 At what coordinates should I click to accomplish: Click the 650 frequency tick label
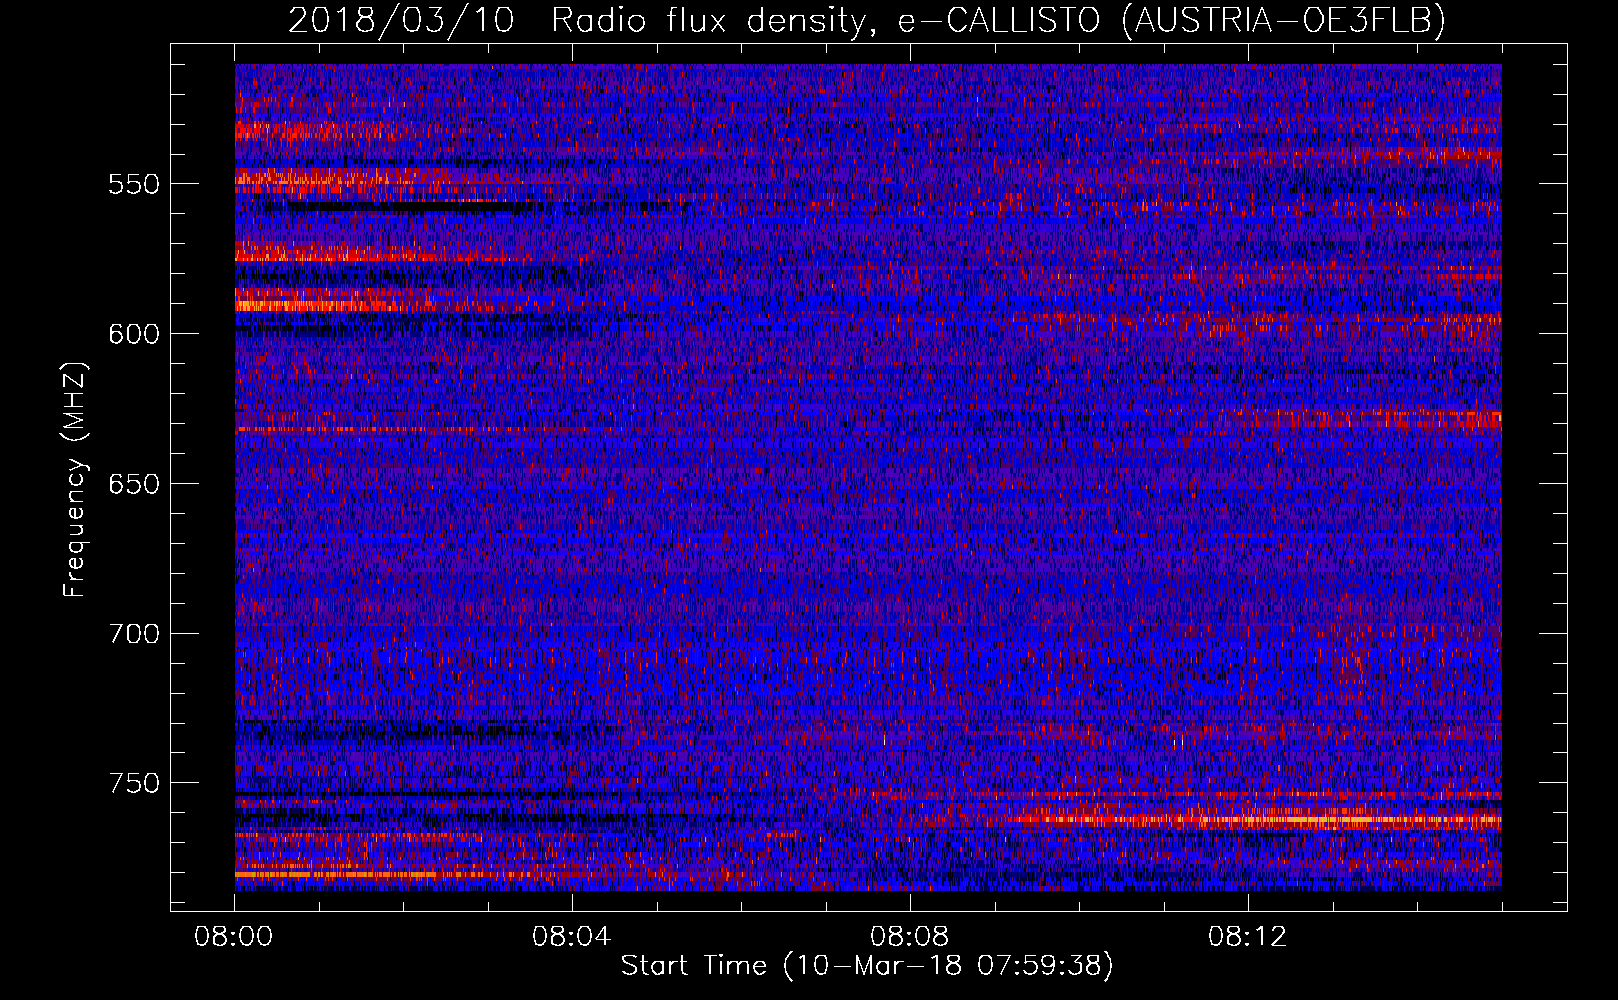coord(134,485)
